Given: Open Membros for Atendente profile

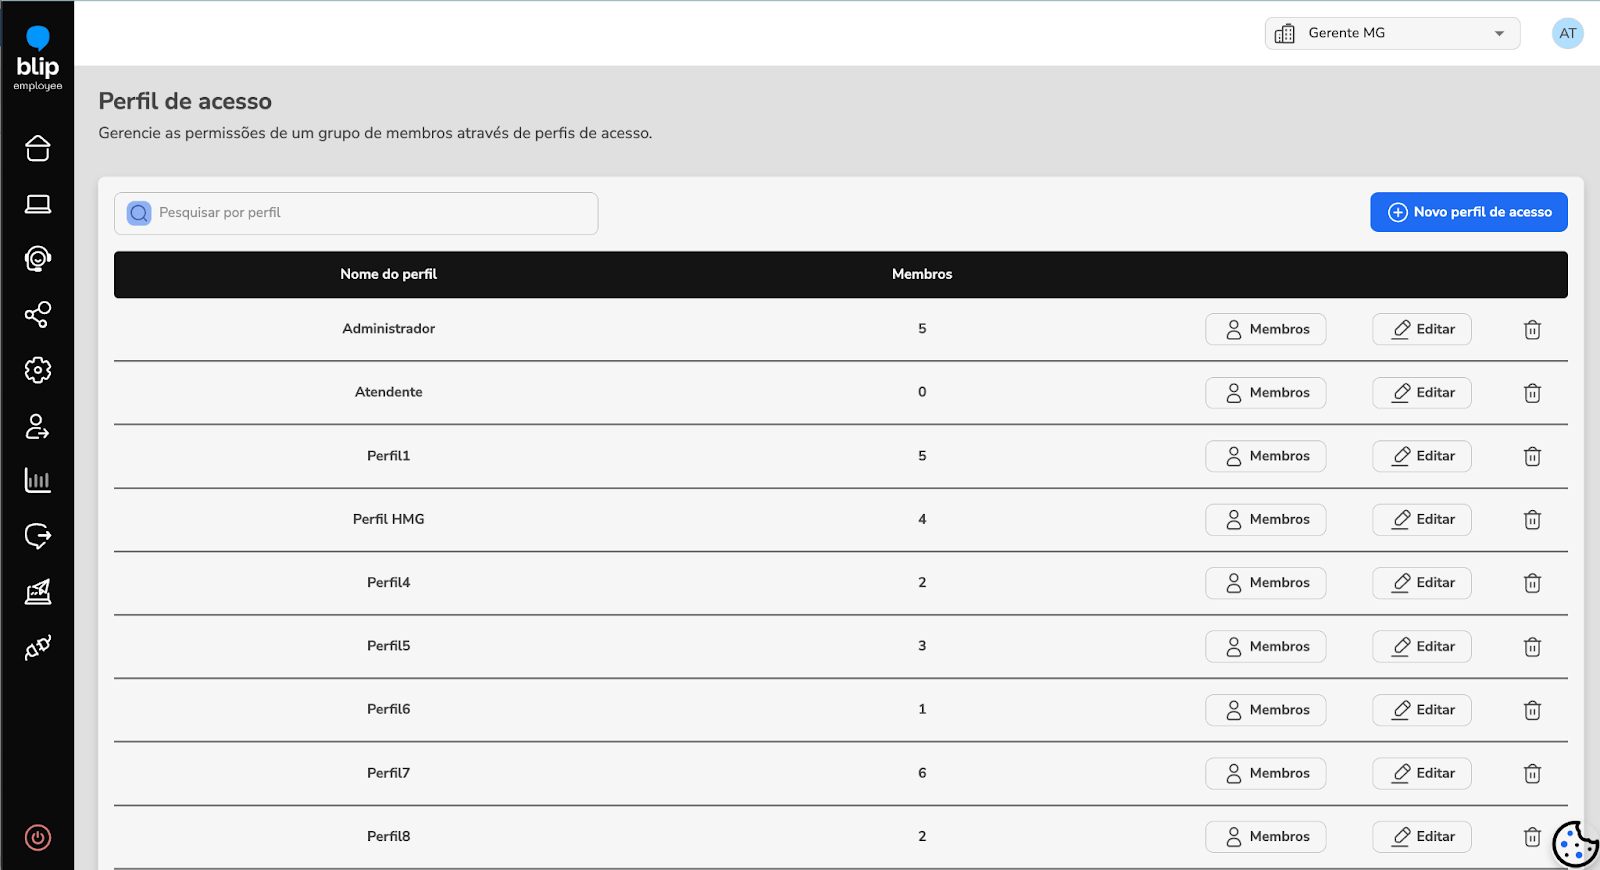Looking at the screenshot, I should 1265,393.
